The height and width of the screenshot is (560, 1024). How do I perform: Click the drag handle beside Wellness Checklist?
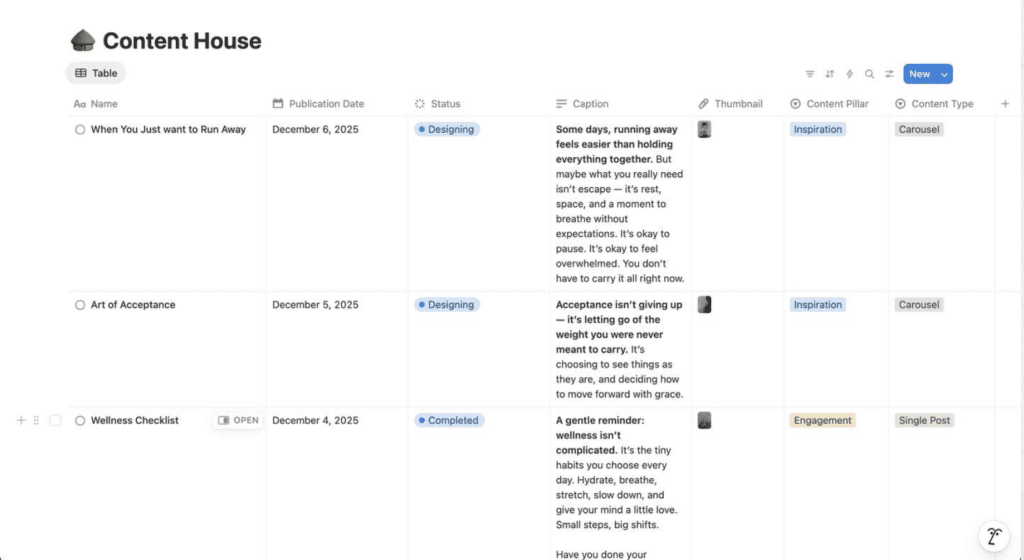click(x=37, y=421)
